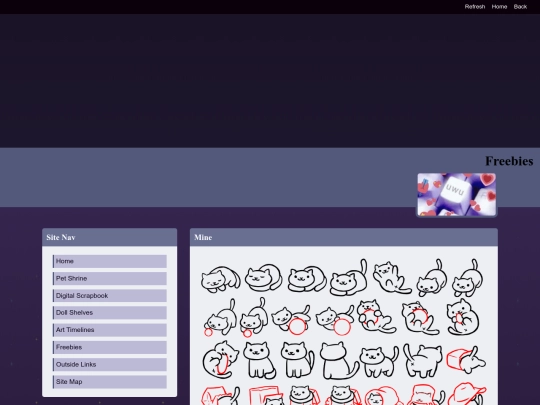Select the standing cat with curled tail, third row
Screen dimensions: 540x405
(379, 362)
